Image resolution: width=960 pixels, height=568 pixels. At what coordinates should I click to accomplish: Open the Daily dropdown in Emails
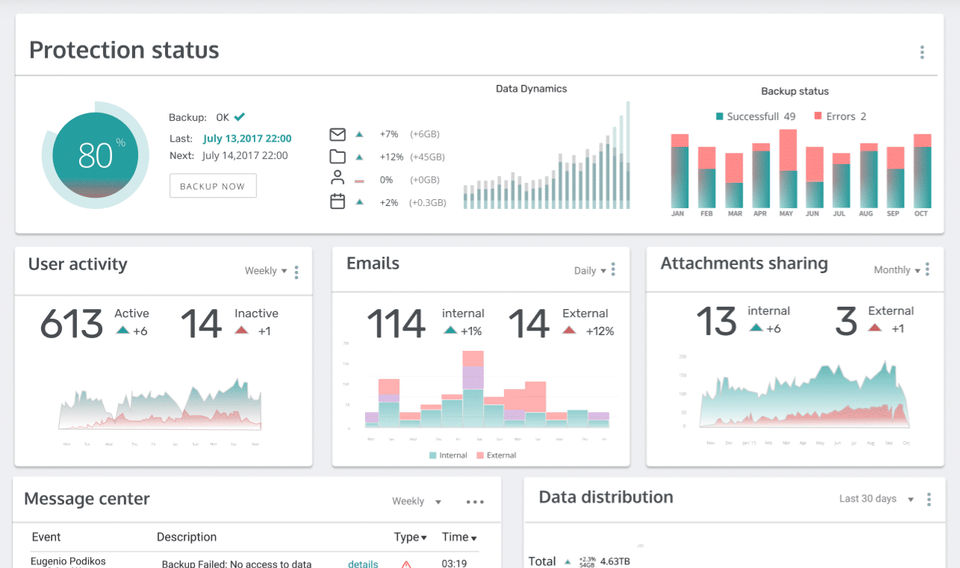590,271
